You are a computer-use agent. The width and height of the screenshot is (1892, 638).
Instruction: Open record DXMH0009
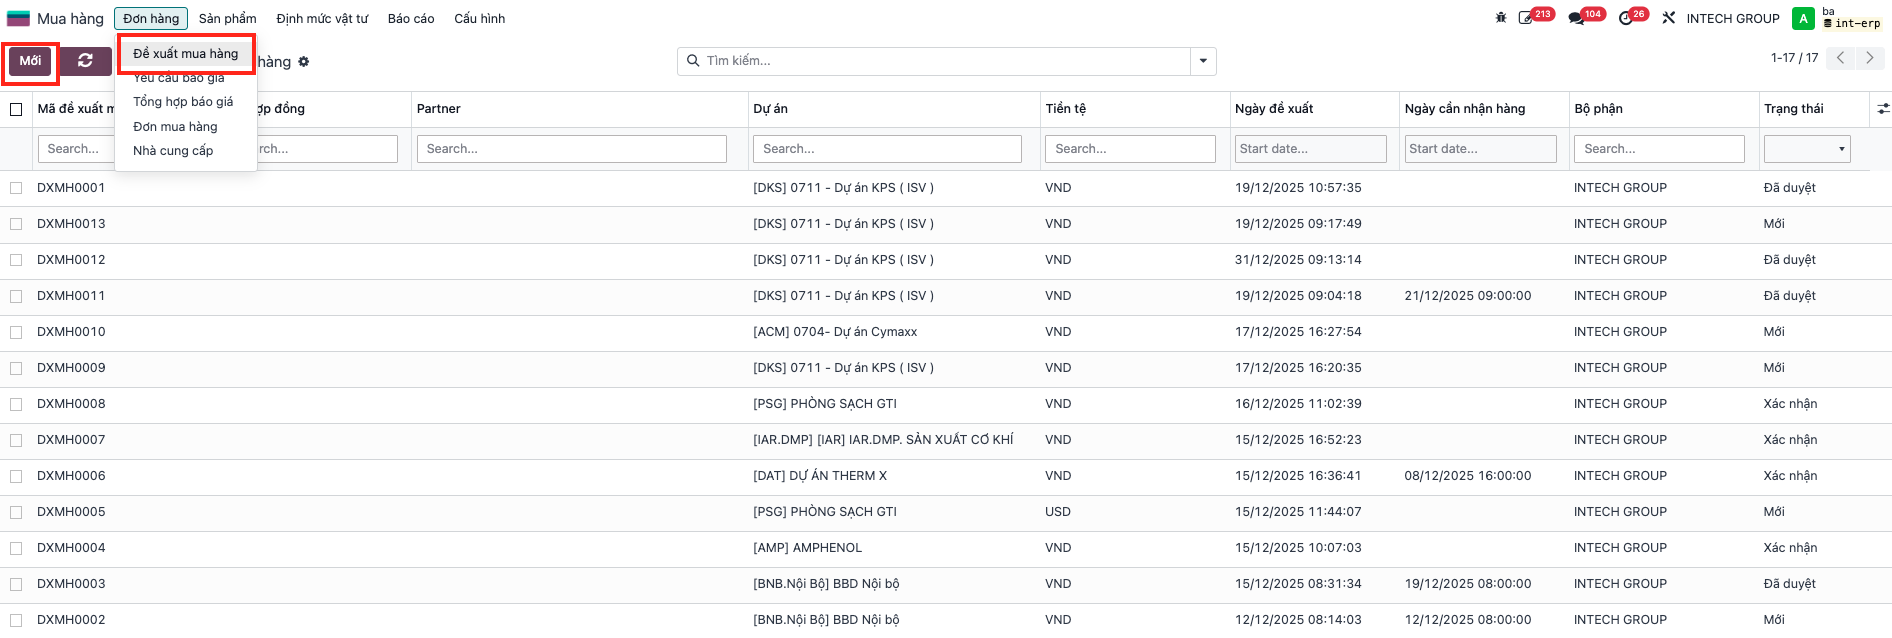click(71, 368)
